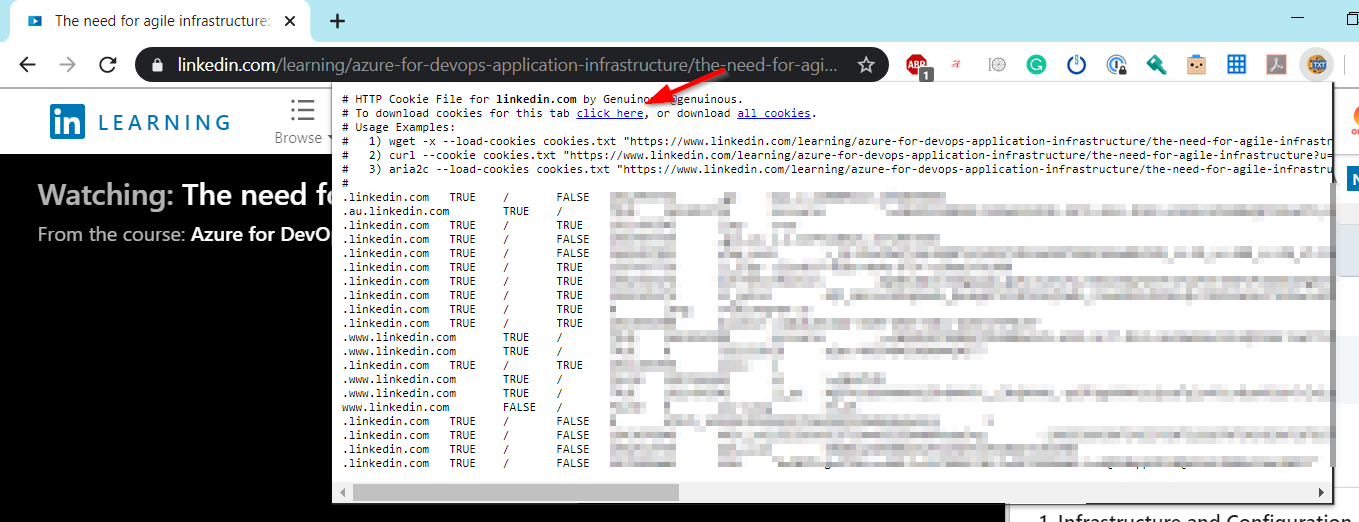Open a new browser tab
This screenshot has width=1359, height=522.
(338, 21)
